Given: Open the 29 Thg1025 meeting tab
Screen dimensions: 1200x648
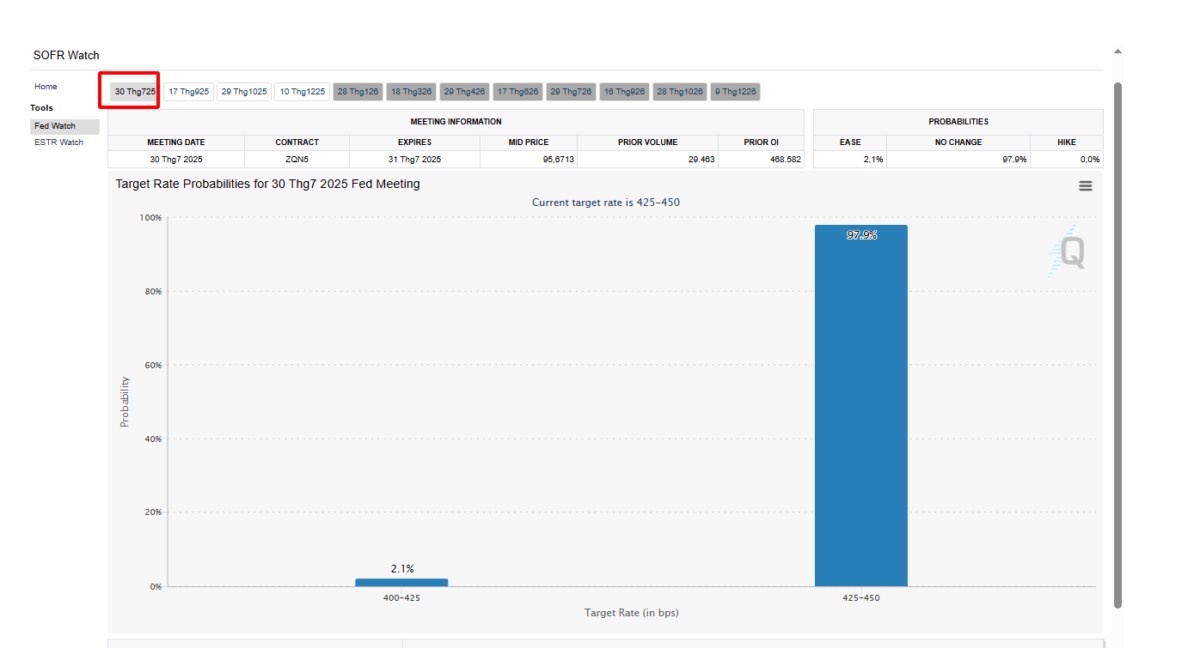Looking at the screenshot, I should pyautogui.click(x=244, y=92).
